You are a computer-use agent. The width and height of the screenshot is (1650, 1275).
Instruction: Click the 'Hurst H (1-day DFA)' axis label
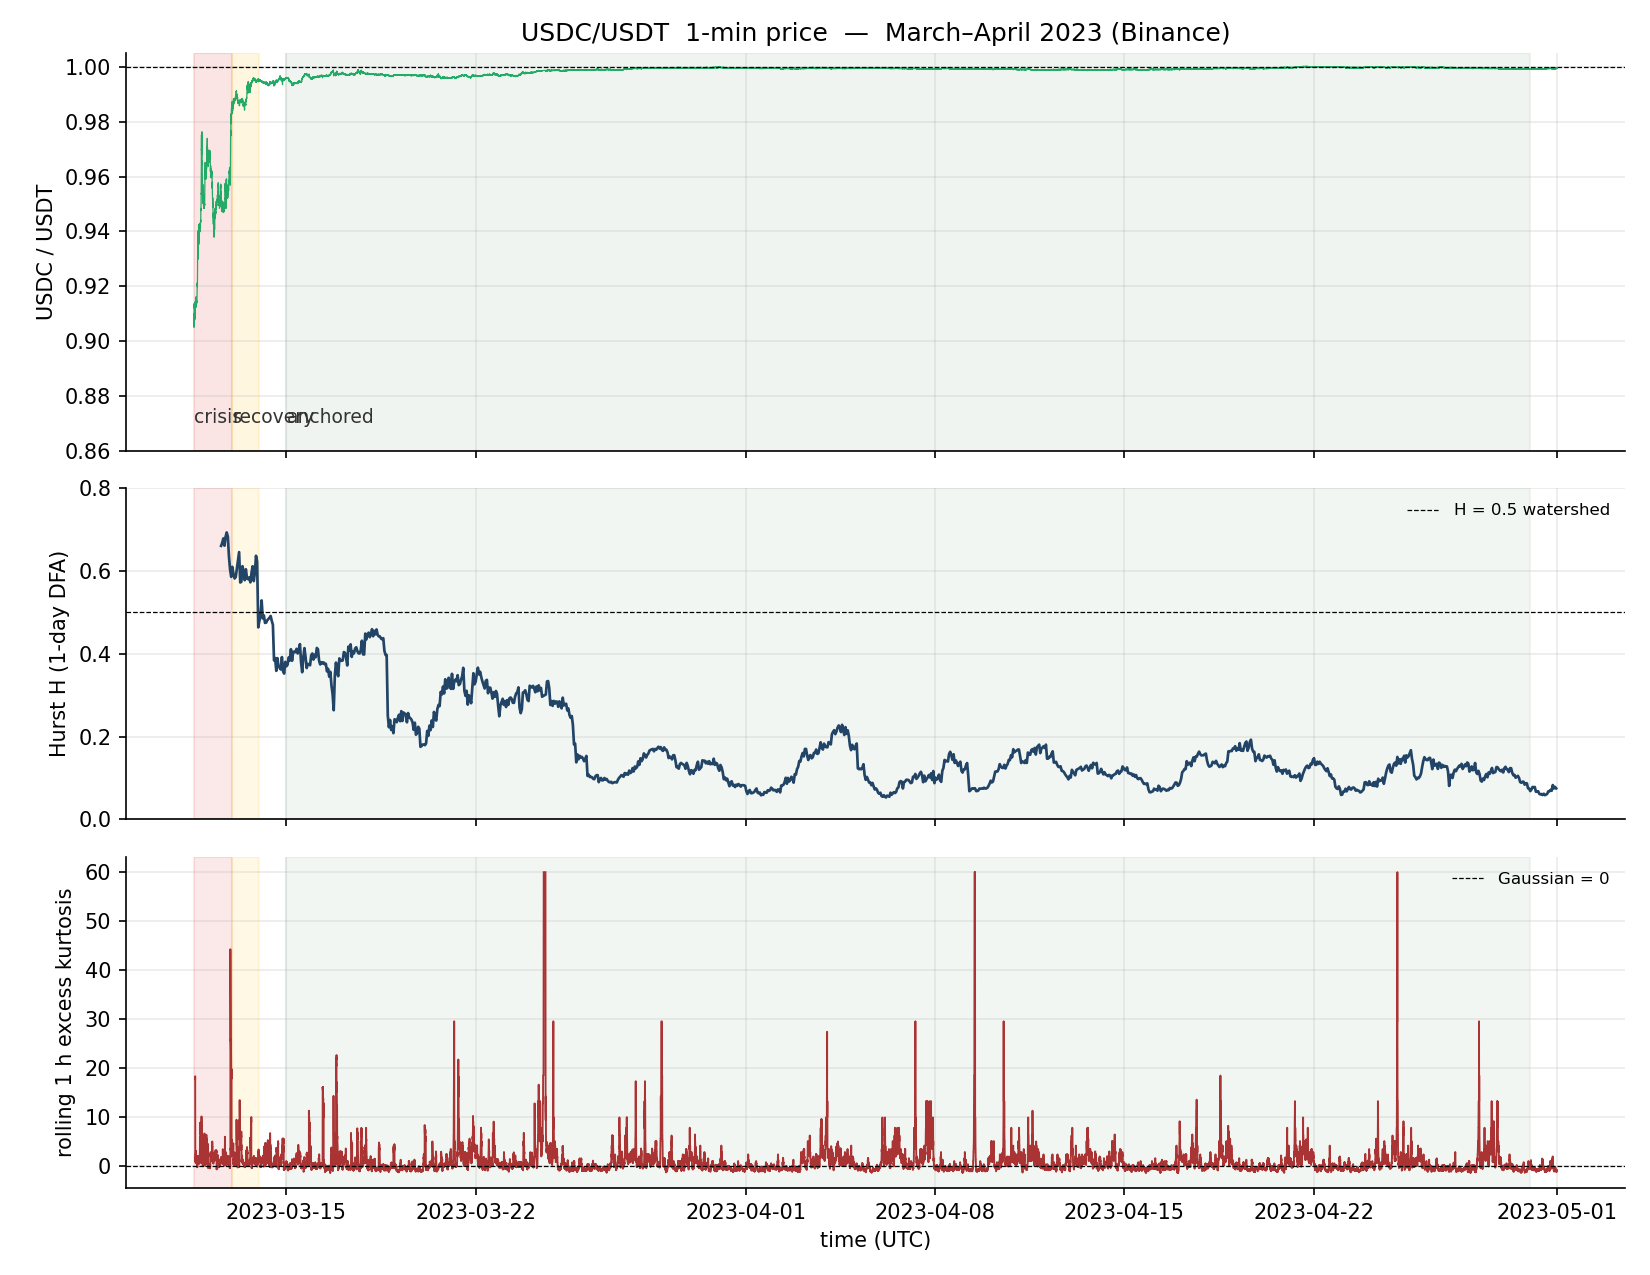click(x=59, y=653)
